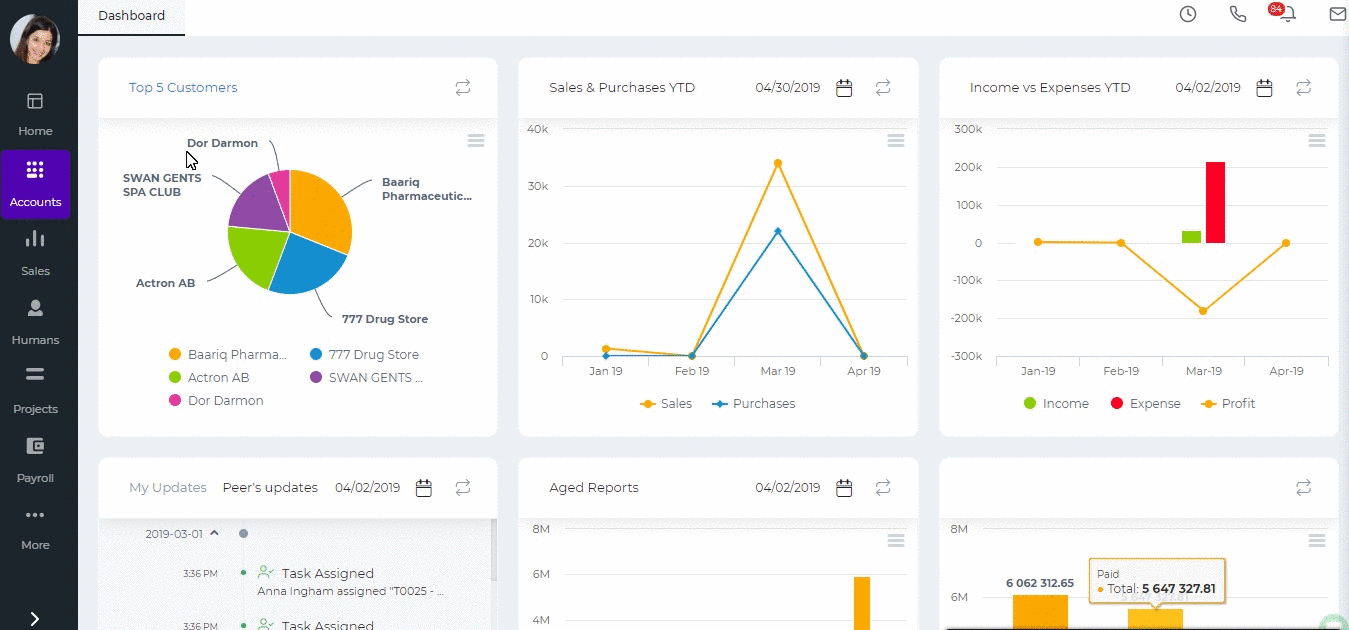The height and width of the screenshot is (630, 1349).
Task: Toggle Baariq Pharma legend entry
Action: [228, 355]
